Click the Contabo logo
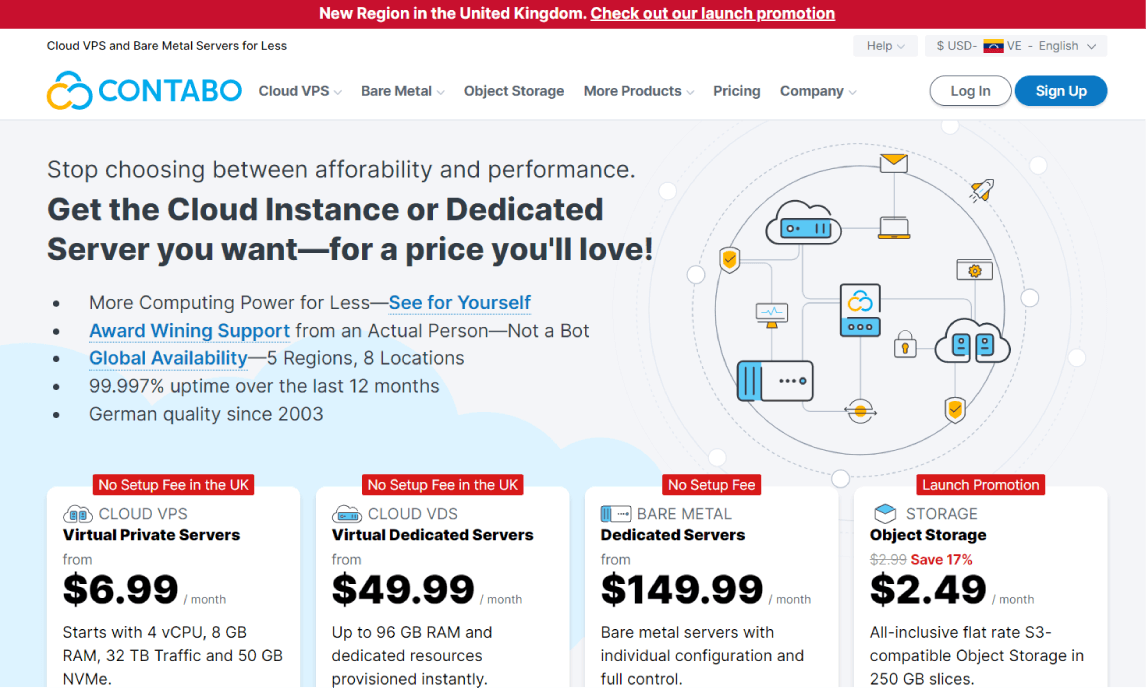This screenshot has height=688, width=1146. click(x=144, y=91)
